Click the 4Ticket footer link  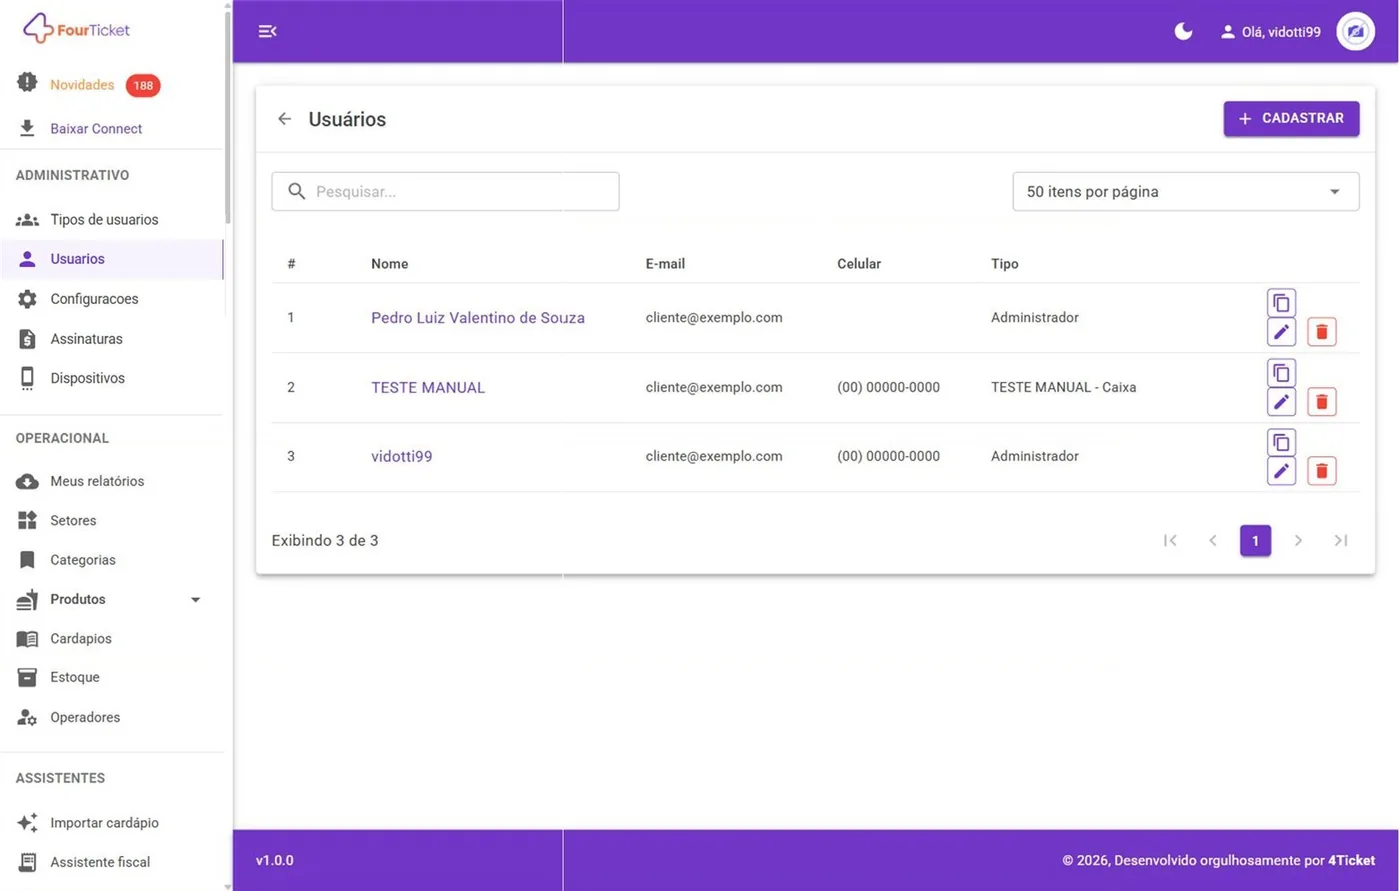click(1351, 860)
